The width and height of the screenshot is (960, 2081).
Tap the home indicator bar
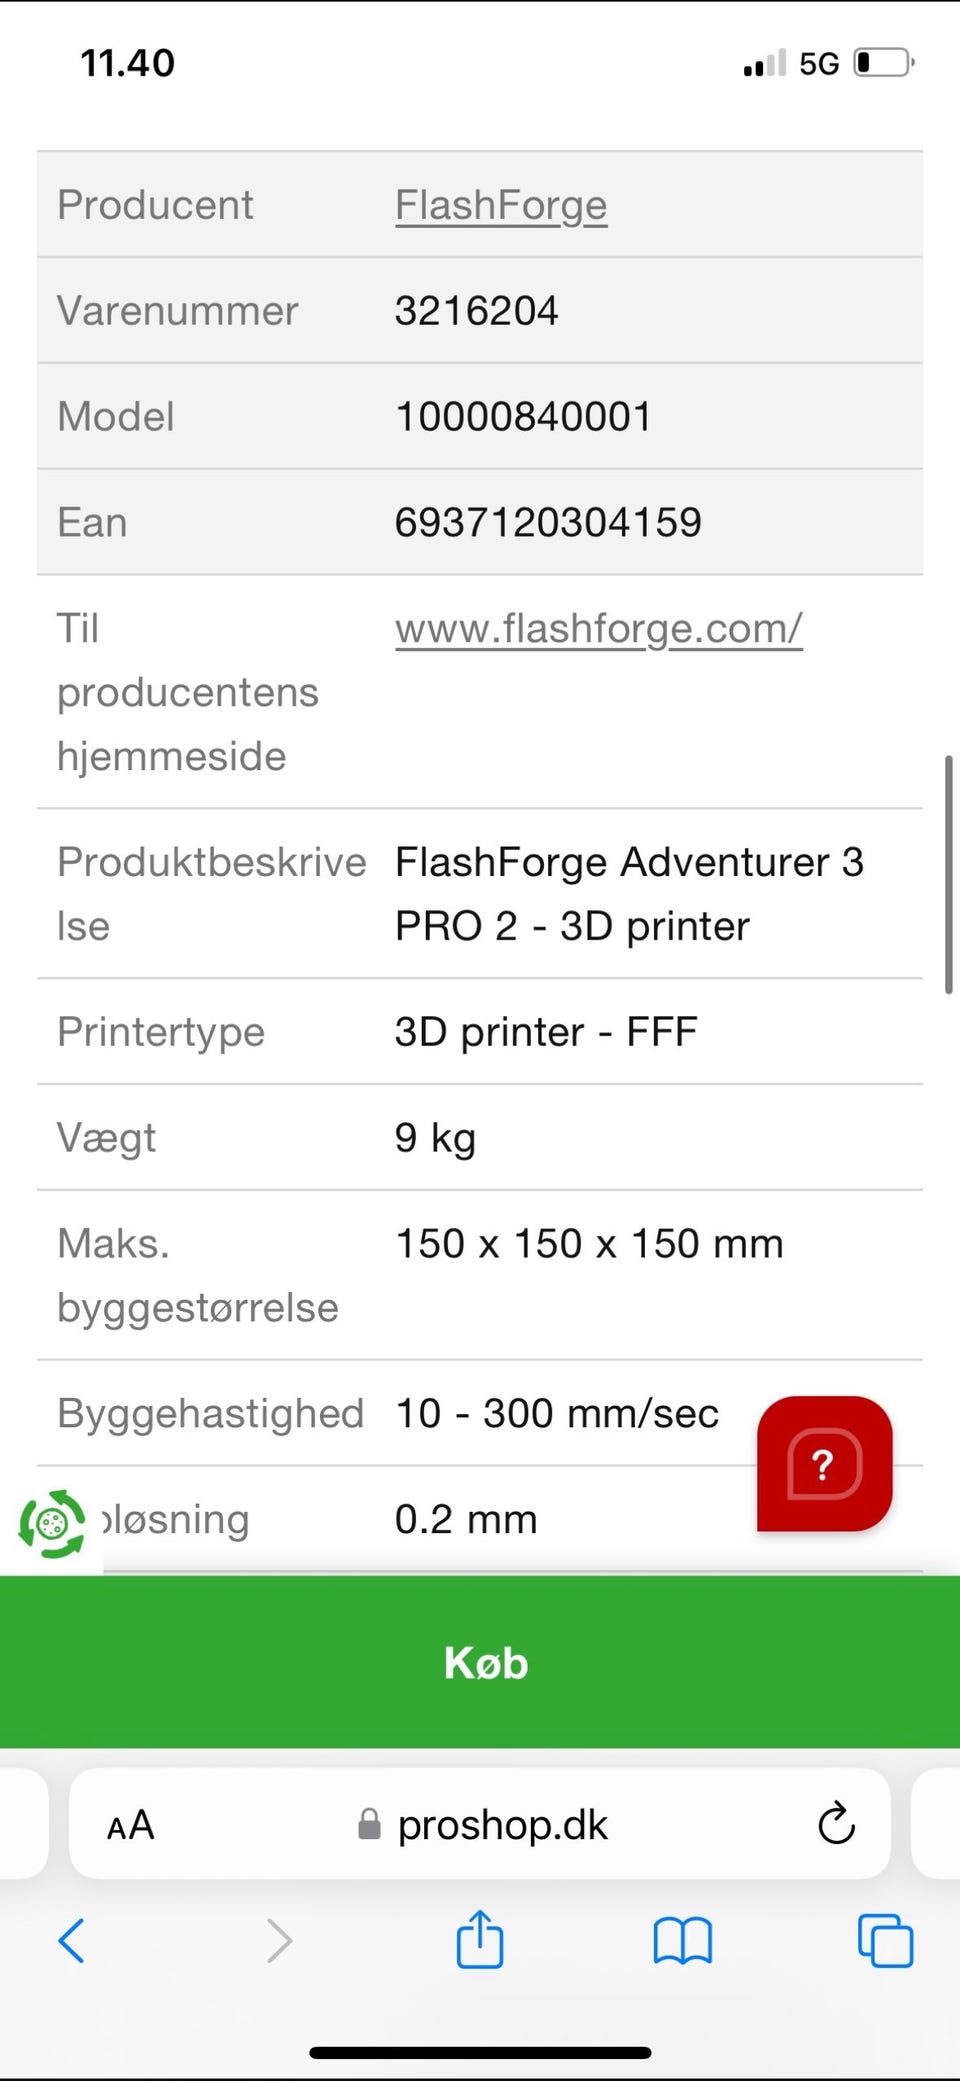point(480,2053)
